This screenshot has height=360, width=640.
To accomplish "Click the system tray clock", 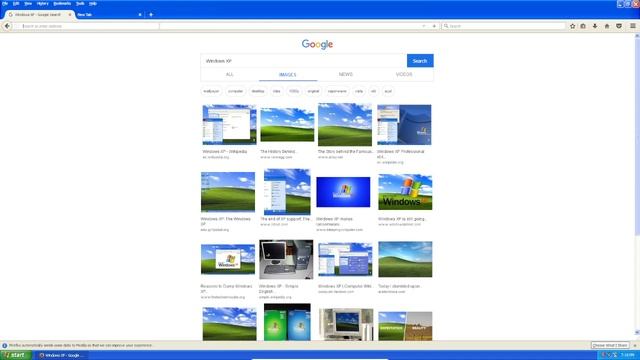I will [627, 356].
